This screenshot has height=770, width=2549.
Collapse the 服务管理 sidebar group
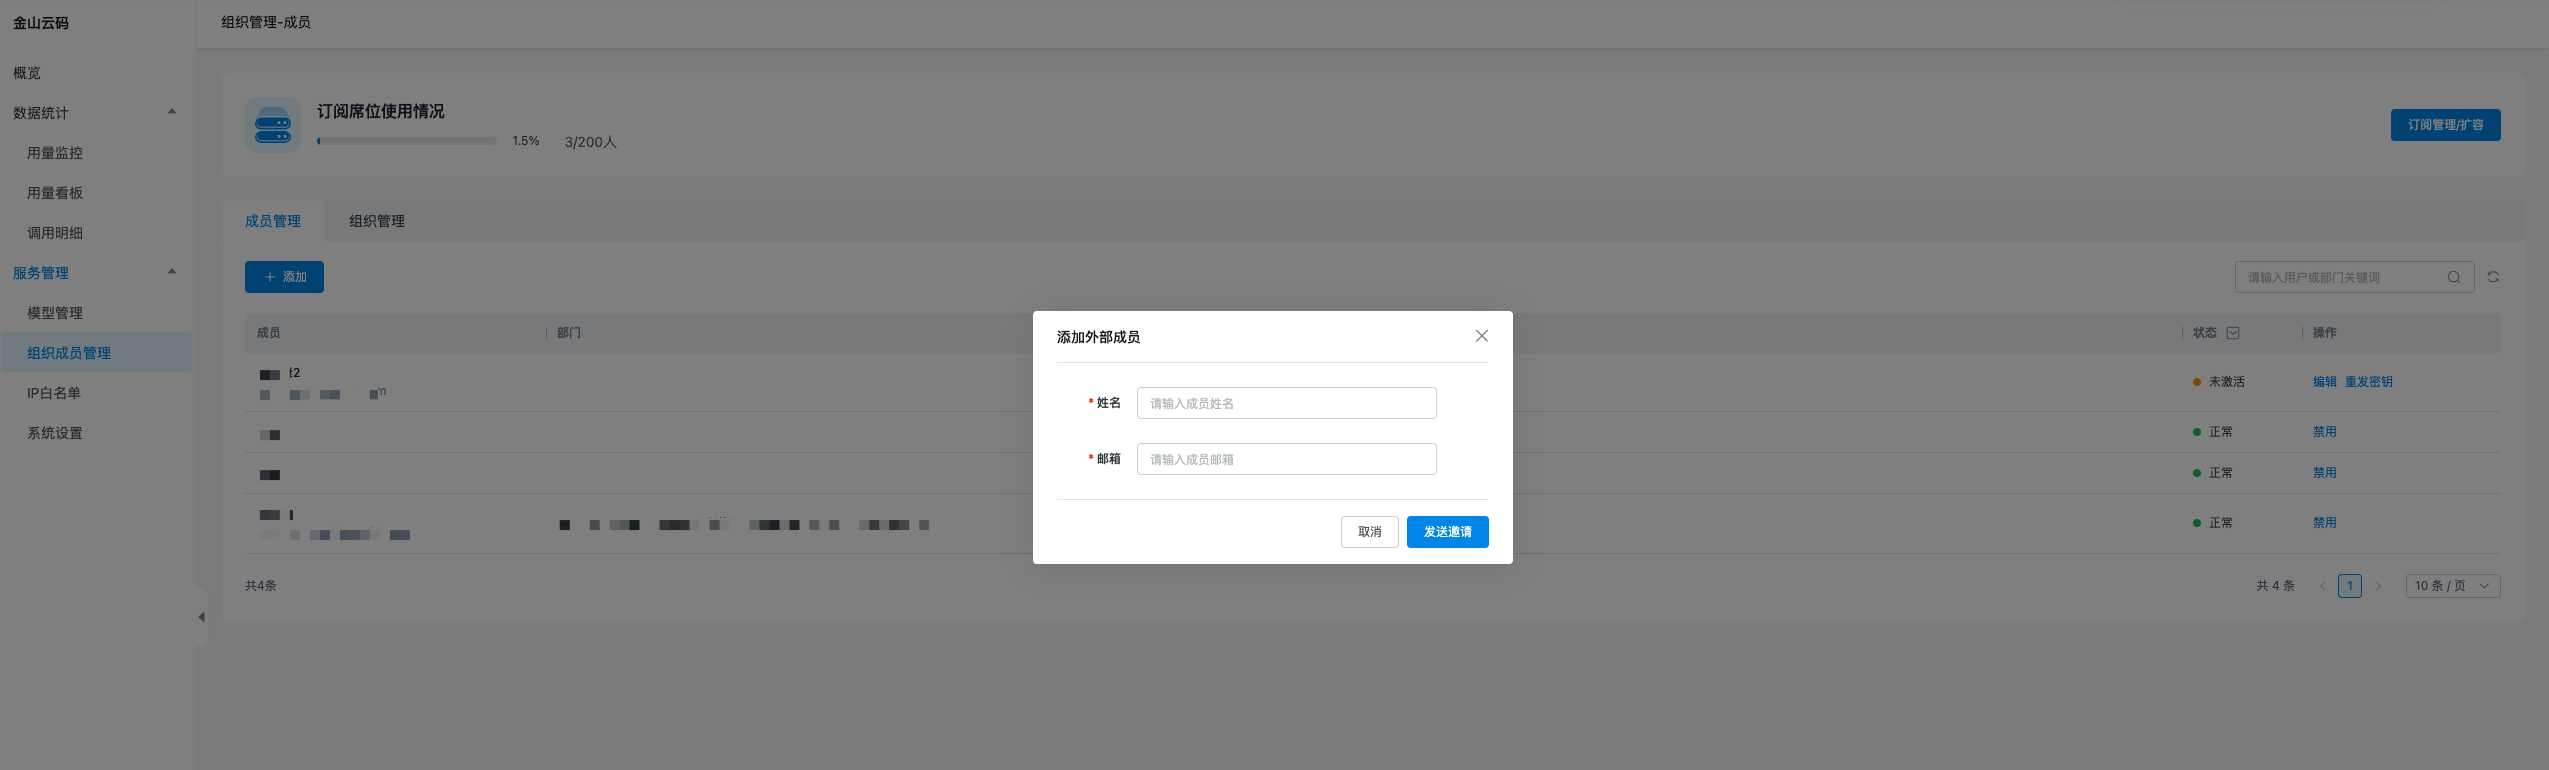pyautogui.click(x=172, y=272)
